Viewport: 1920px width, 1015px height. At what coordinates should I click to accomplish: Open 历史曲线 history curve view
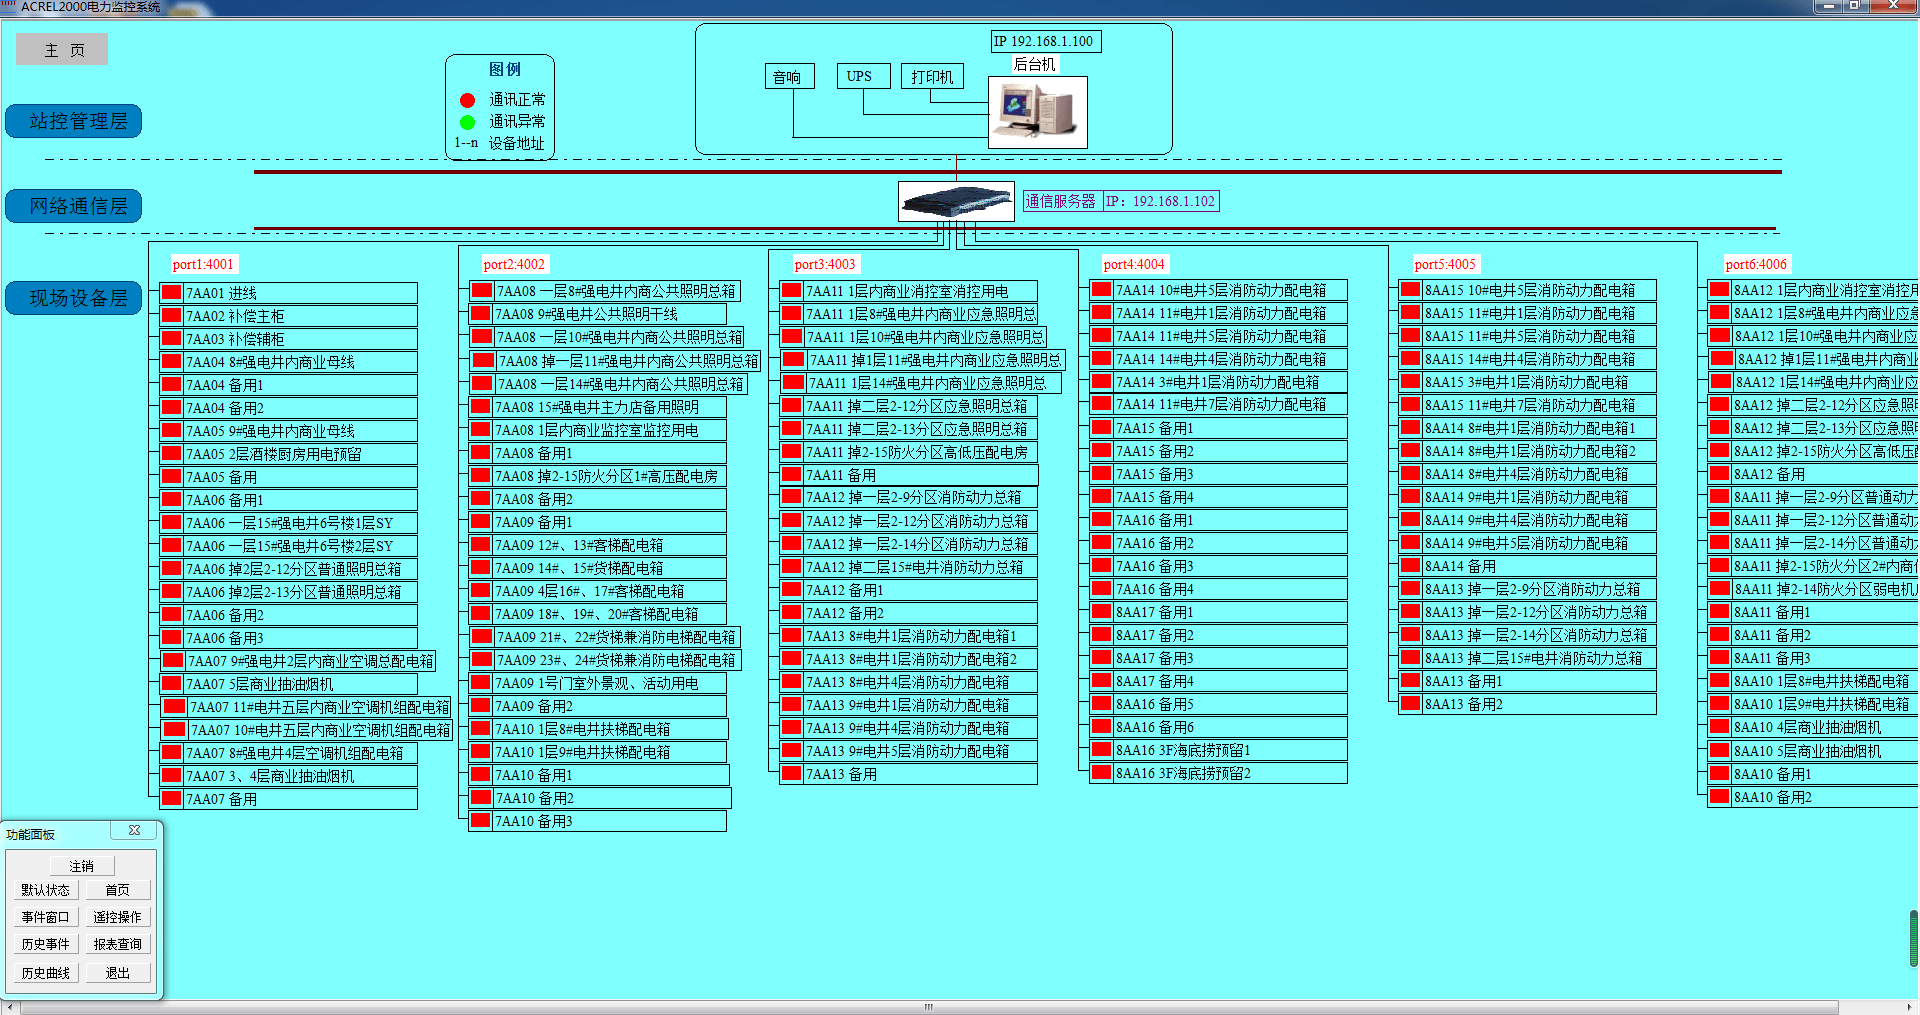click(x=46, y=973)
